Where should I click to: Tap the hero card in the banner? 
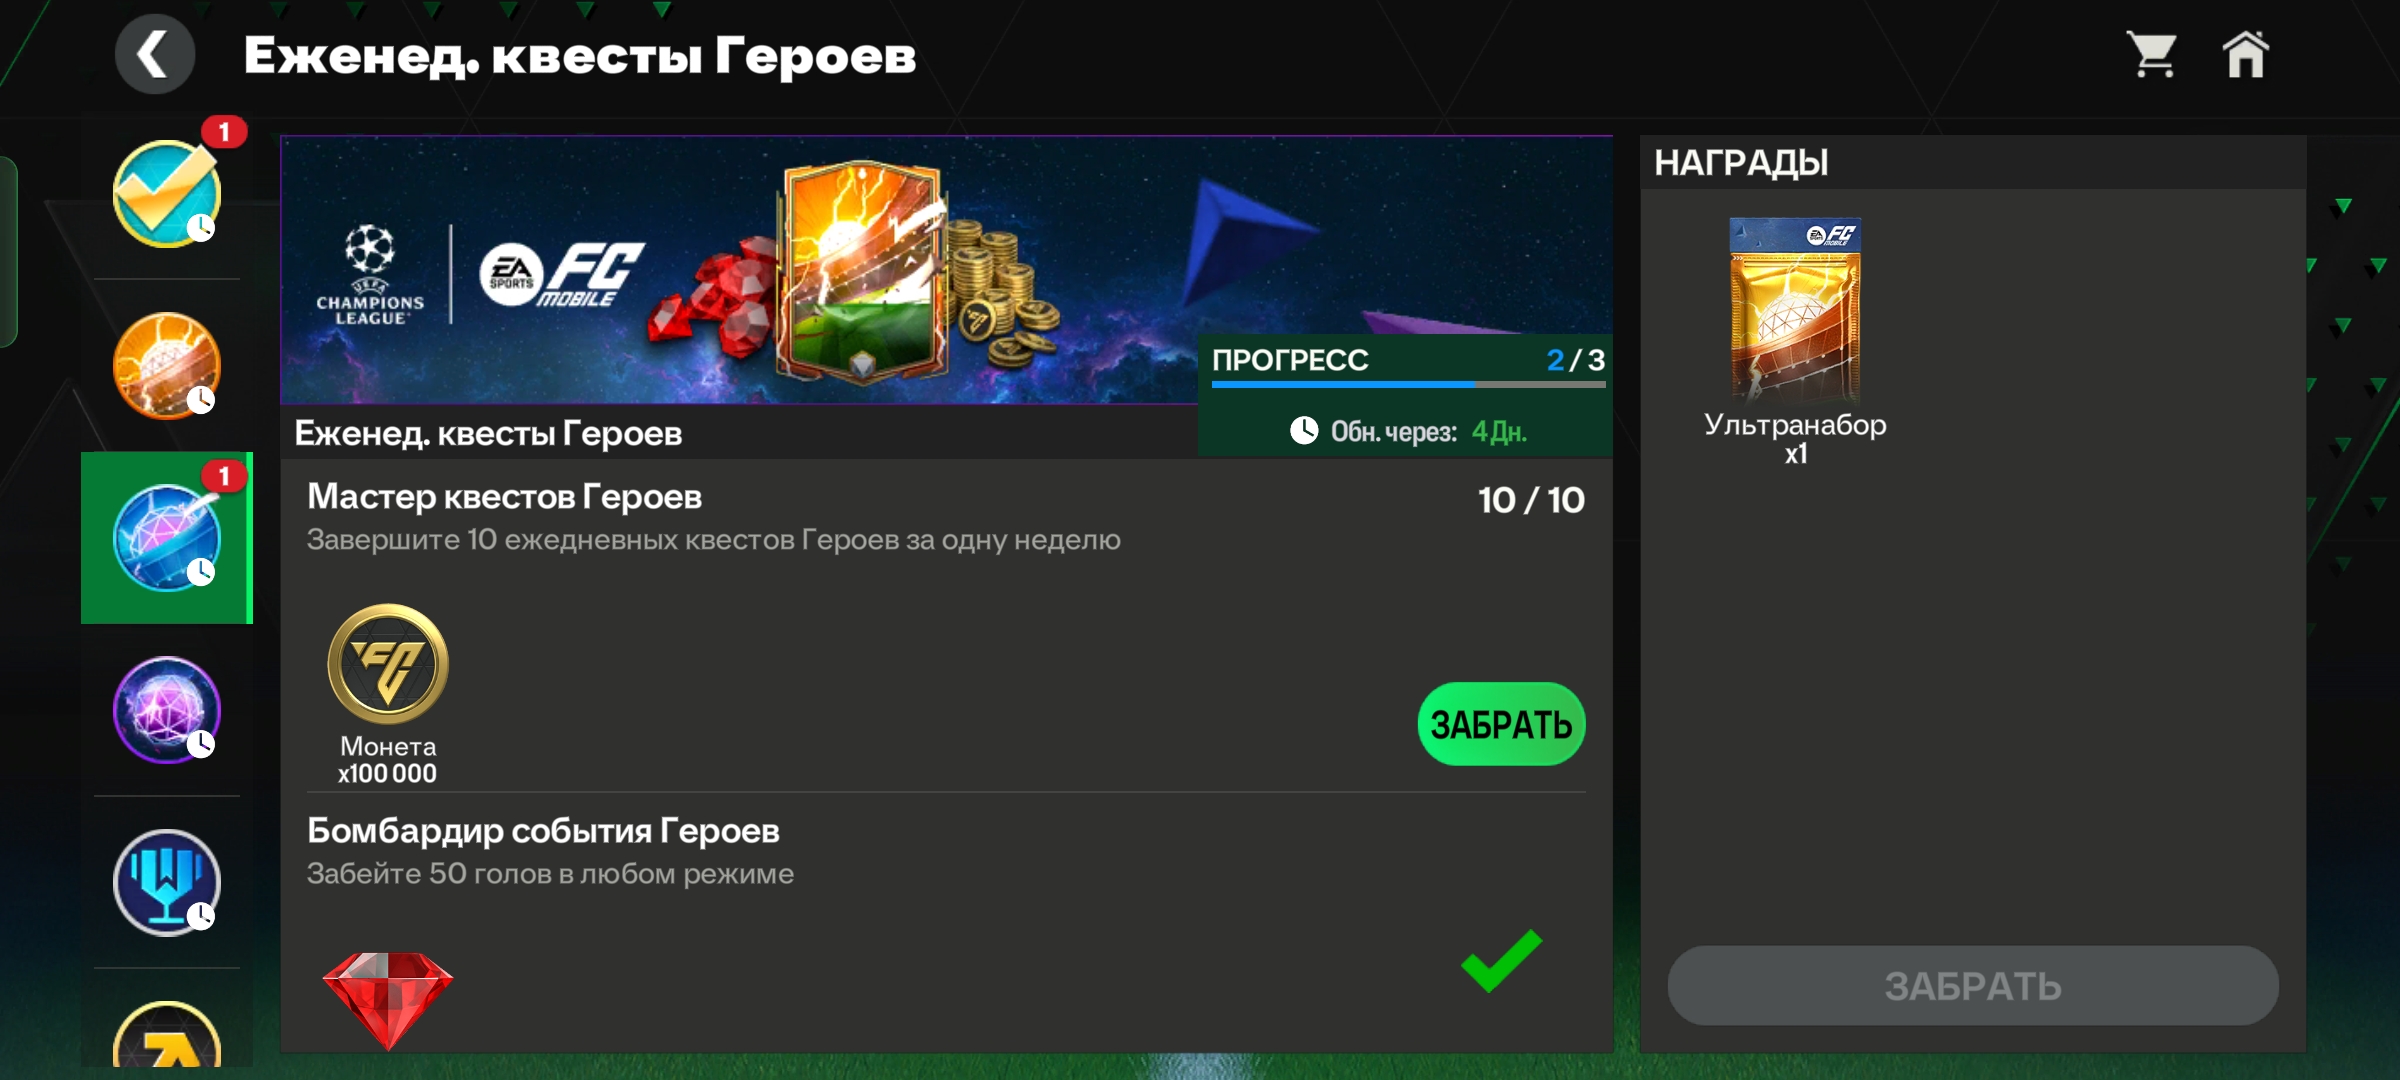(862, 272)
